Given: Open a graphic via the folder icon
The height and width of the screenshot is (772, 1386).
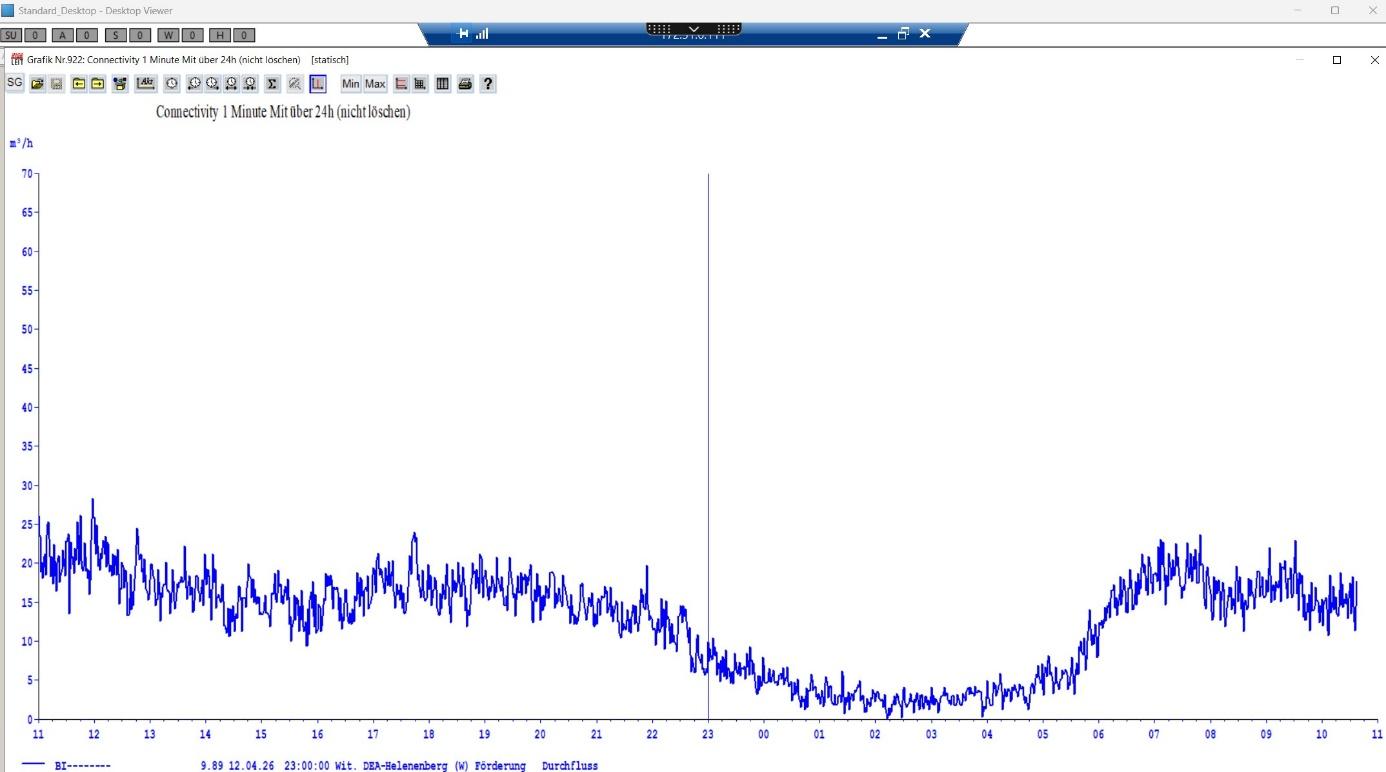Looking at the screenshot, I should (37, 84).
